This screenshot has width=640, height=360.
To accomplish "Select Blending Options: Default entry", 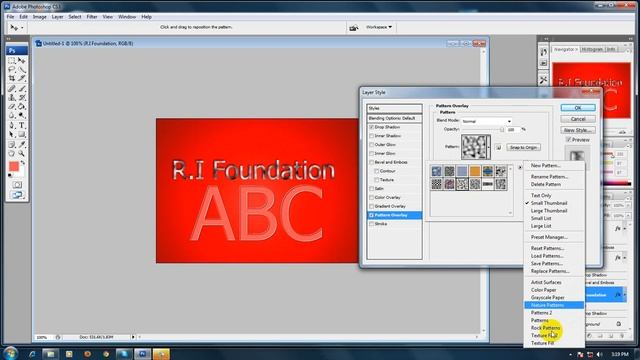I will 394,118.
